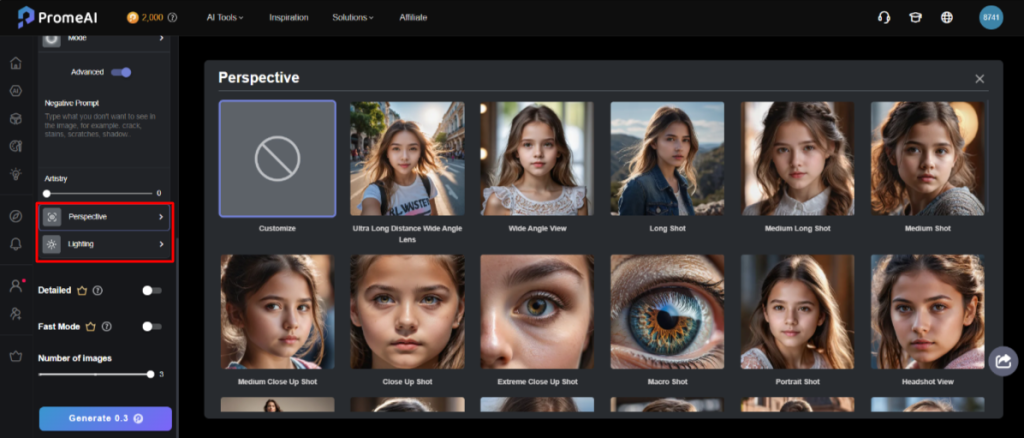Click the Artistry slider track
Image resolution: width=1024 pixels, height=438 pixels.
click(100, 193)
